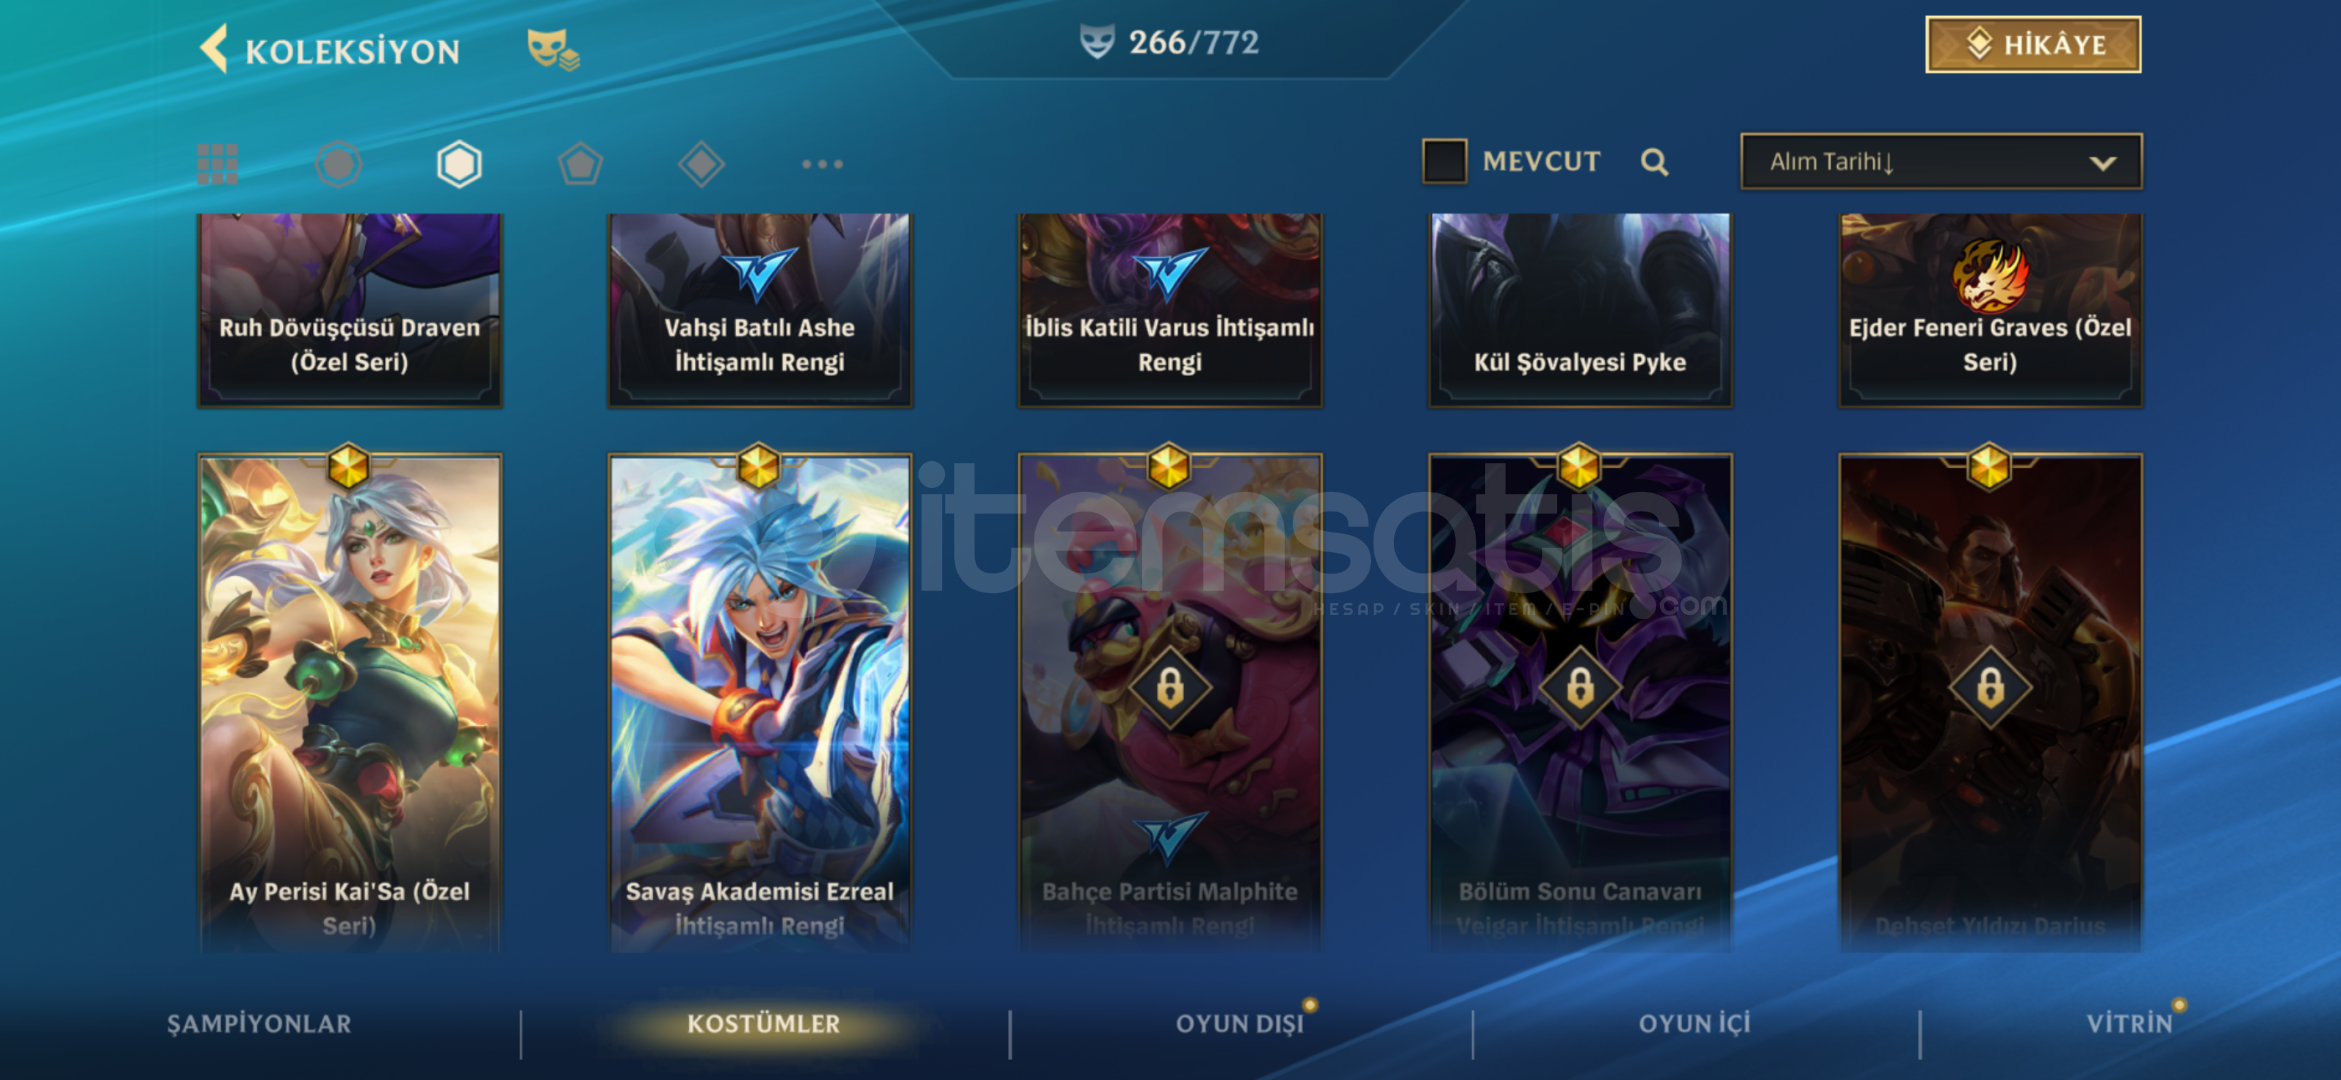The height and width of the screenshot is (1080, 2341).
Task: Select the locked Bahçe Partisi Malphite skin
Action: [1170, 700]
